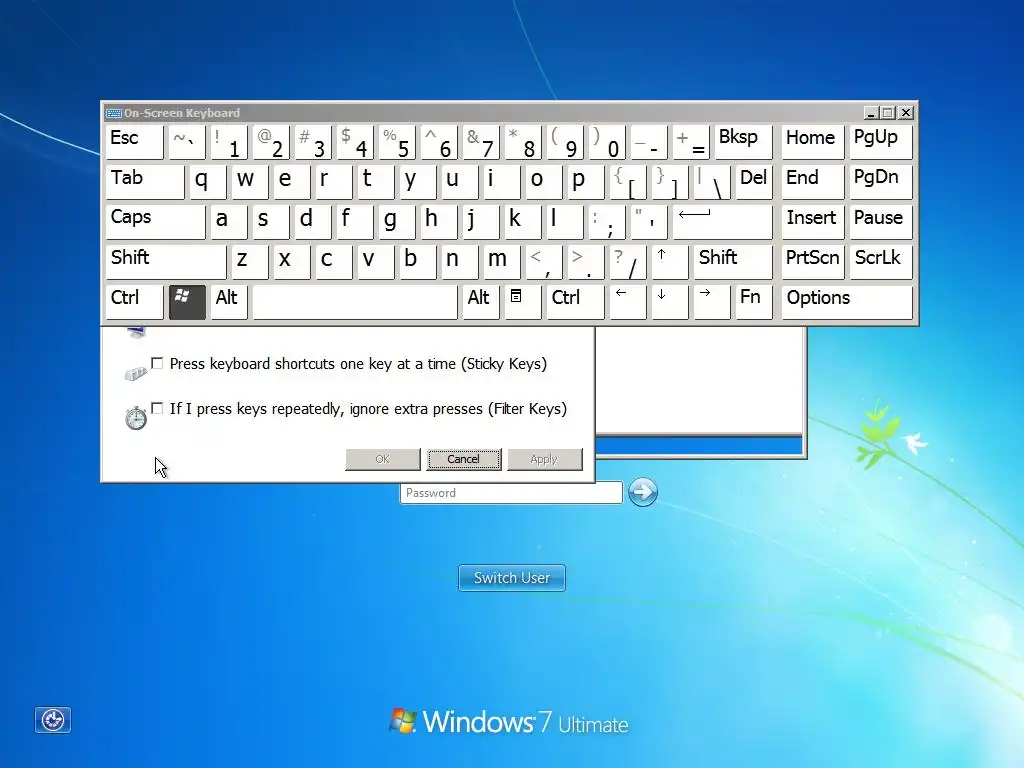Click the right Ctrl key
1024x768 pixels.
(x=575, y=302)
